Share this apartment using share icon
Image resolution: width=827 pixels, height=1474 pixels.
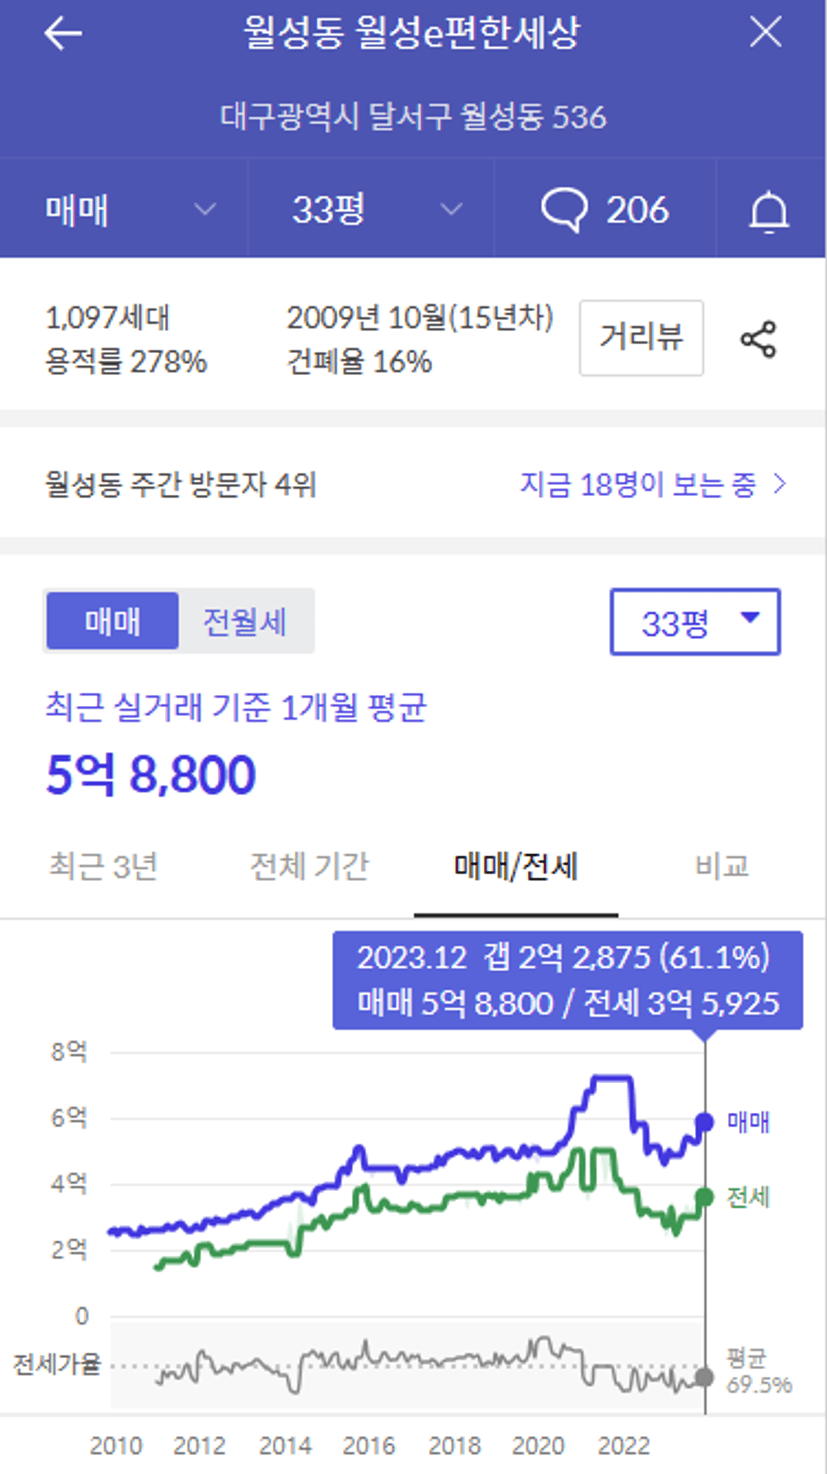(x=759, y=339)
